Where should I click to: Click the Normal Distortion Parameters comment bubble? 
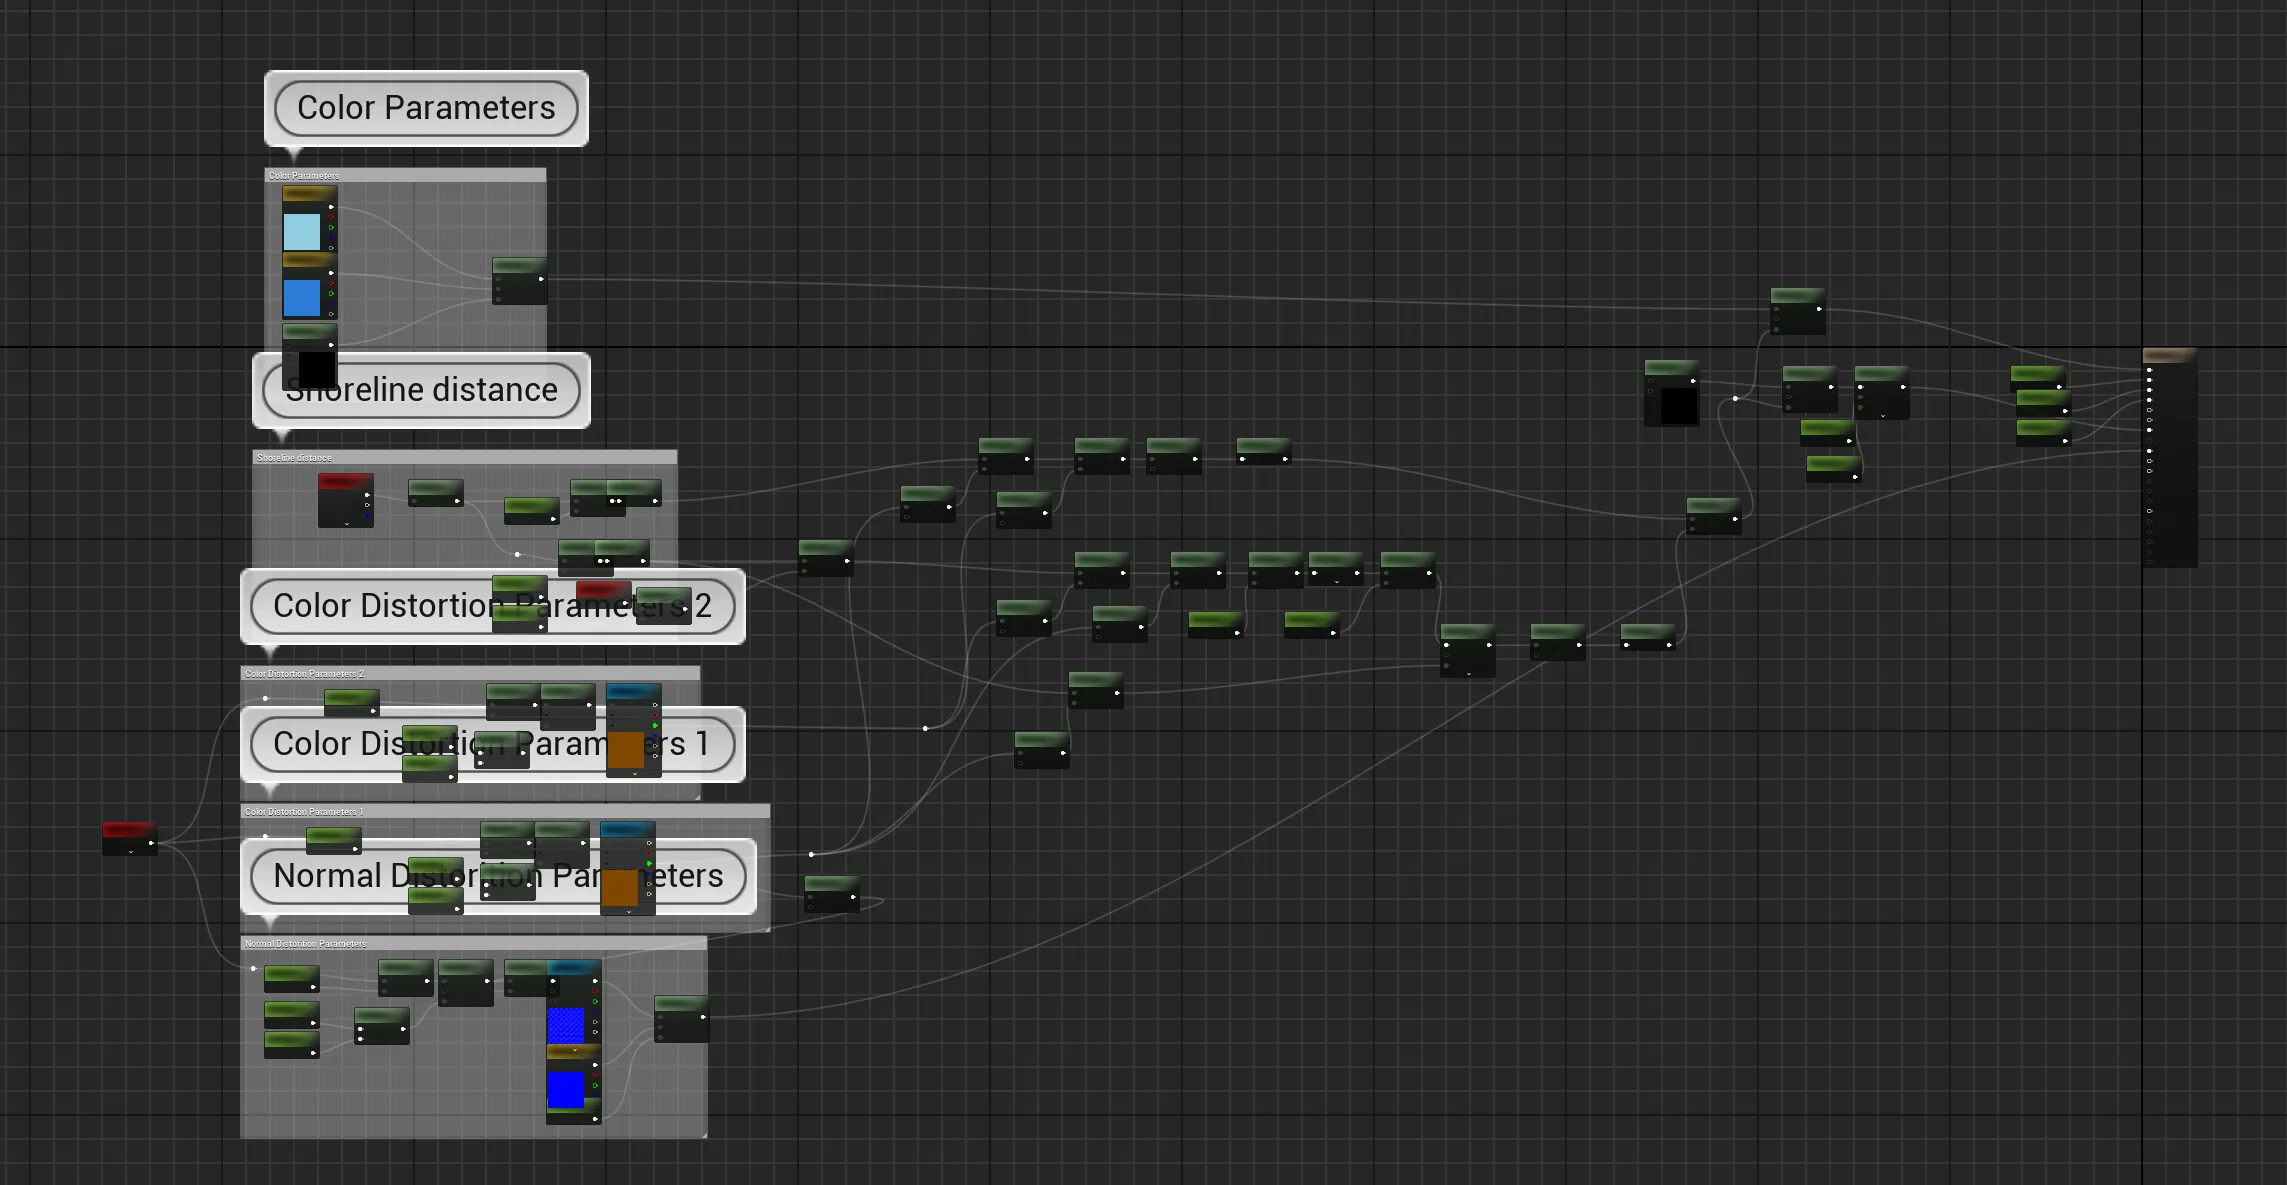click(498, 876)
